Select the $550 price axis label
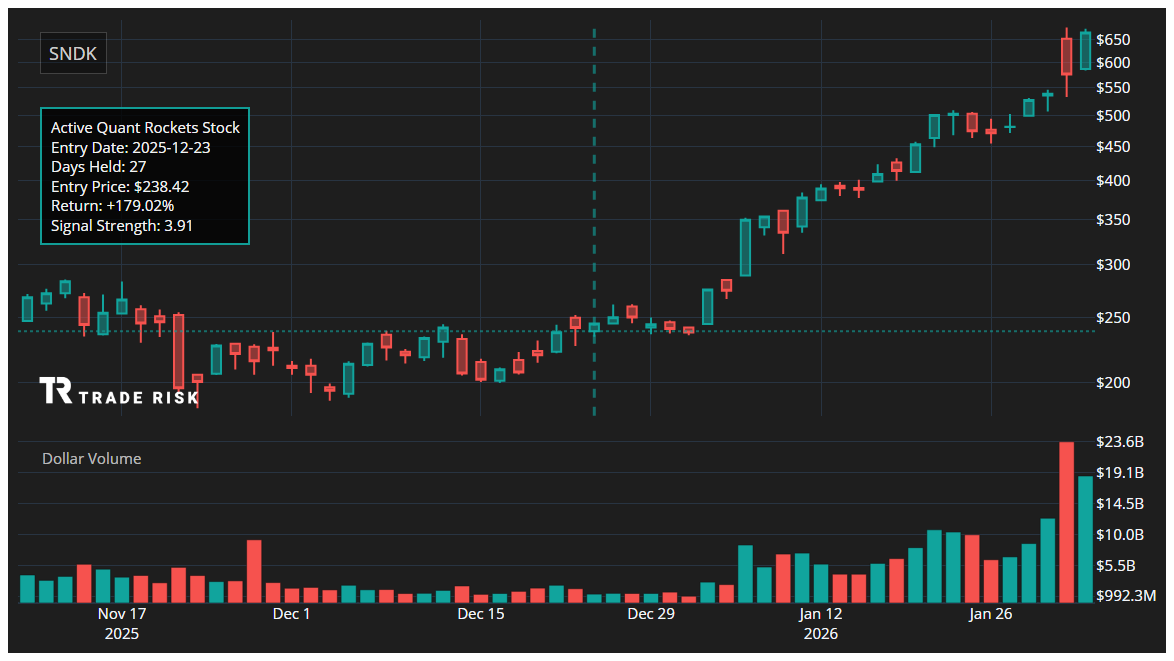 click(1113, 88)
